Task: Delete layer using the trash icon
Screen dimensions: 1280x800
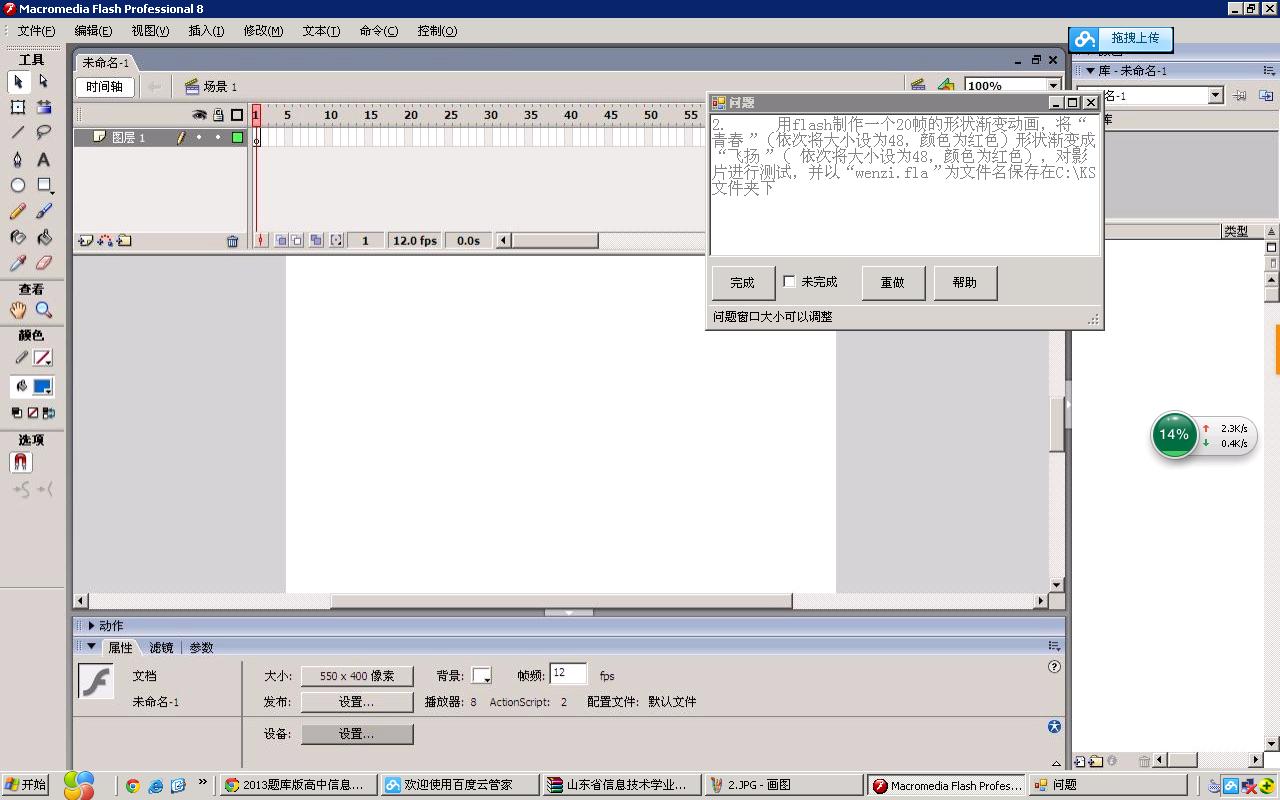Action: coord(232,241)
